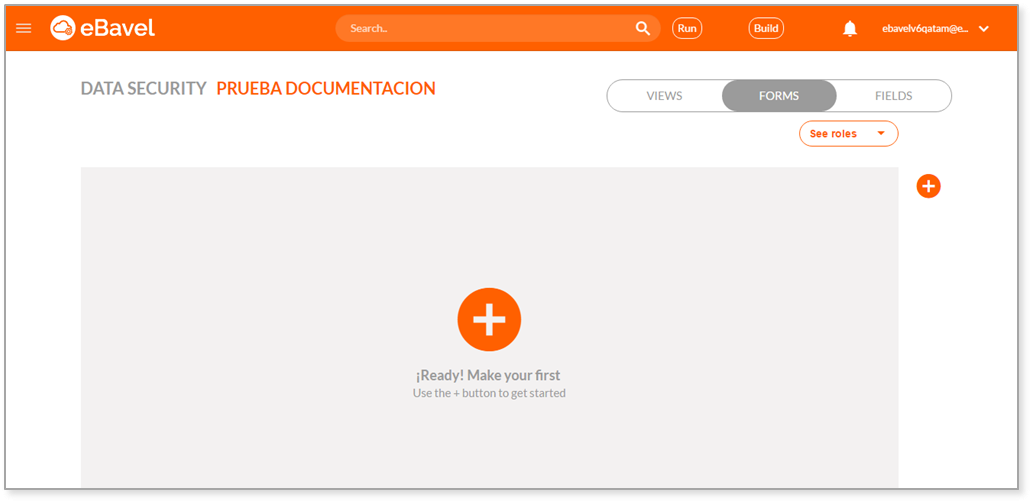
Task: Open the See roles dropdown
Action: click(x=848, y=134)
